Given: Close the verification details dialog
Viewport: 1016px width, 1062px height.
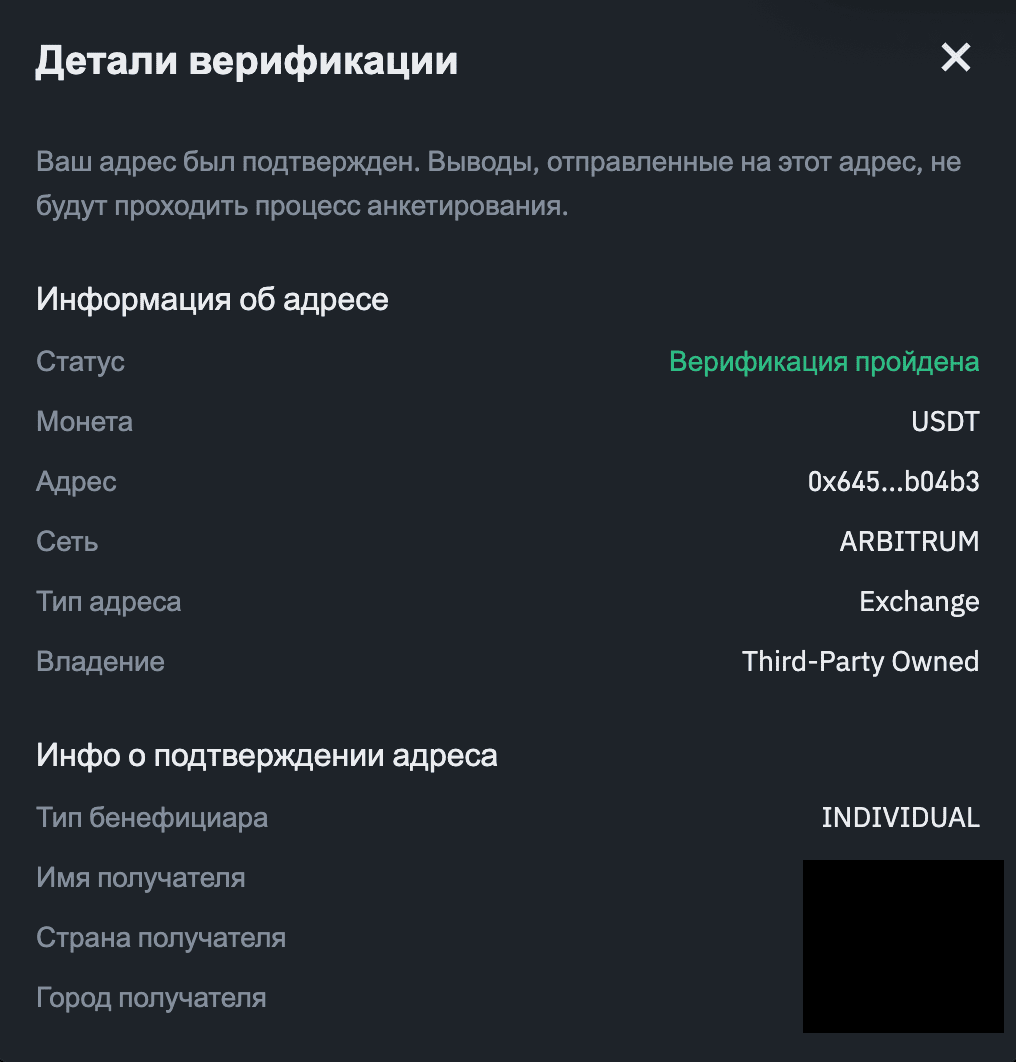Looking at the screenshot, I should pos(955,58).
